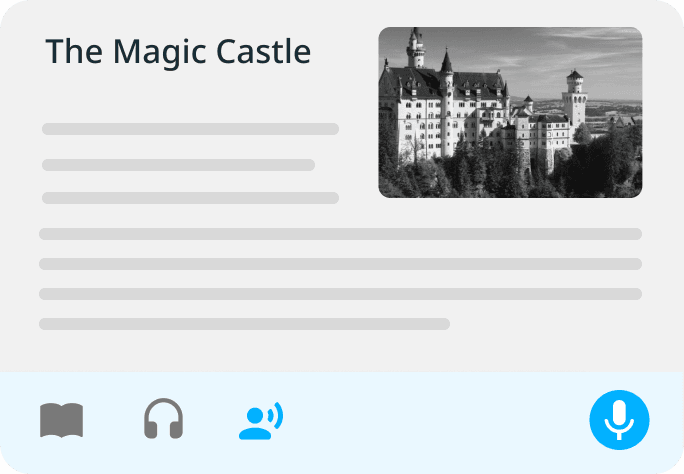The image size is (684, 474).
Task: Open the castle photo thumbnail
Action: click(510, 113)
